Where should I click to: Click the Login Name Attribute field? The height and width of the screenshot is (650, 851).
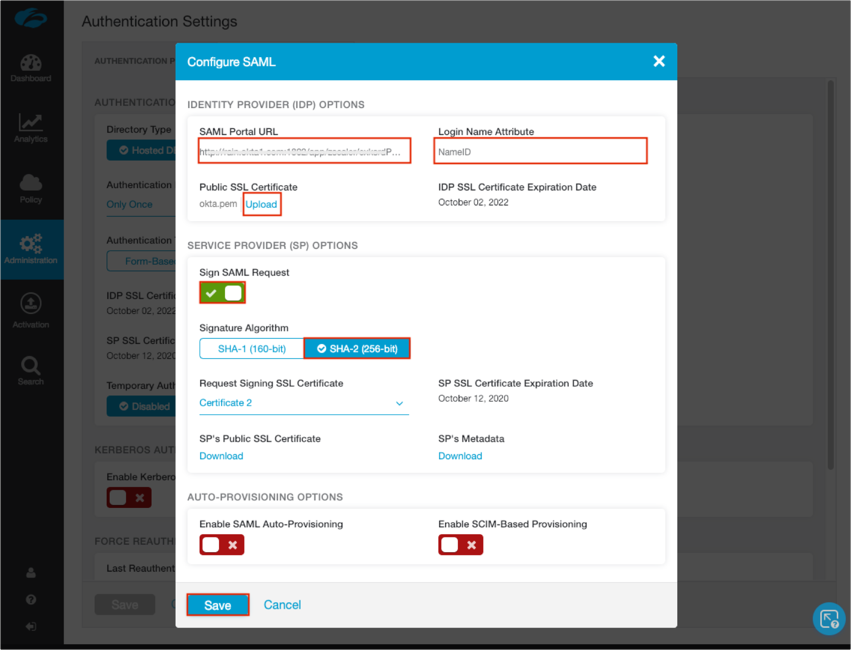[540, 152]
